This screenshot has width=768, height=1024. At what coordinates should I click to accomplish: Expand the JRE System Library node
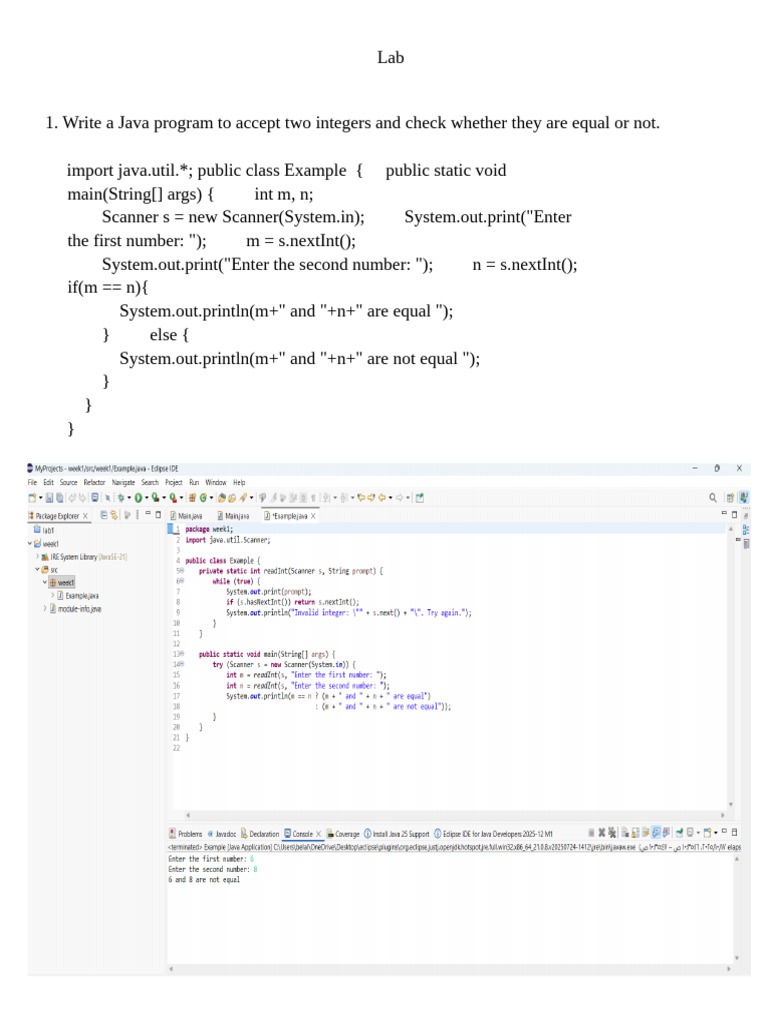(37, 557)
